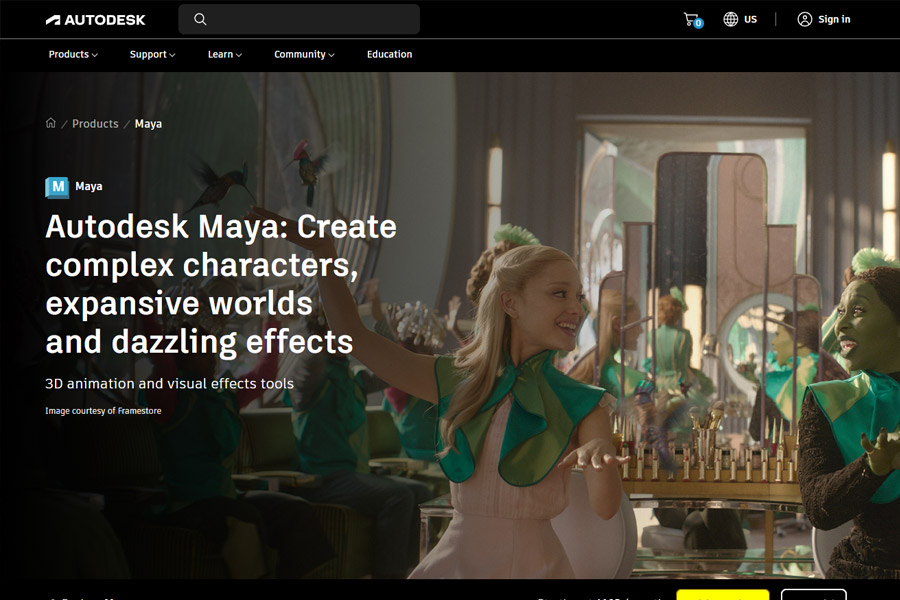Click the home breadcrumb icon
Viewport: 900px width, 600px height.
click(51, 123)
